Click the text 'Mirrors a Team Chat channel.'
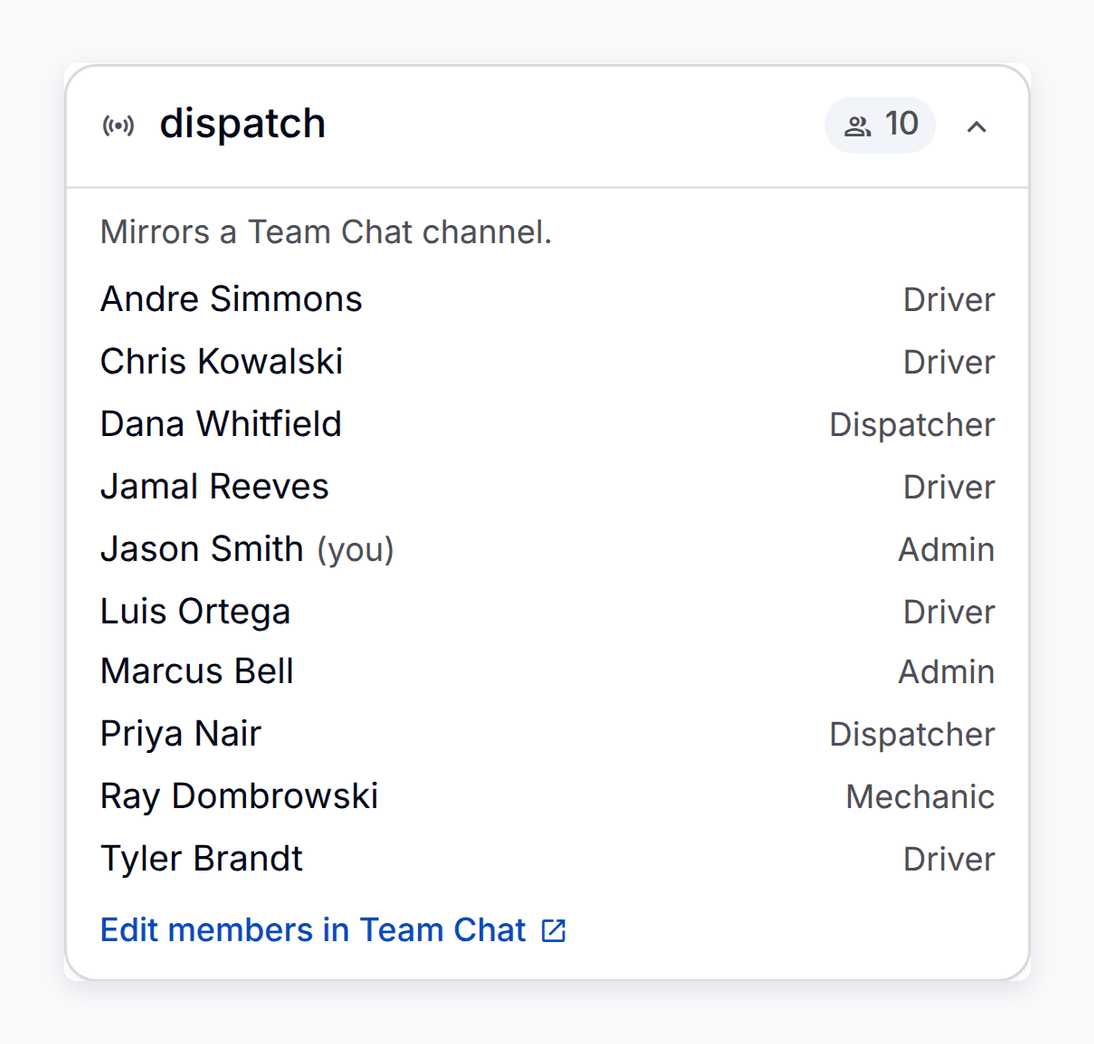1094x1044 pixels. click(326, 232)
